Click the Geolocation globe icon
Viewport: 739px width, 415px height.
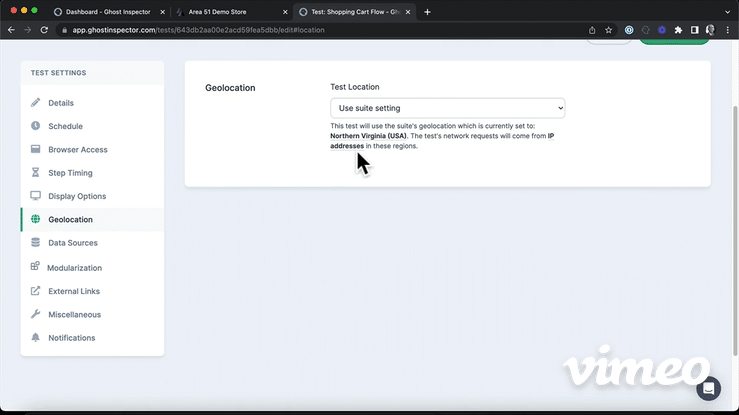35,219
